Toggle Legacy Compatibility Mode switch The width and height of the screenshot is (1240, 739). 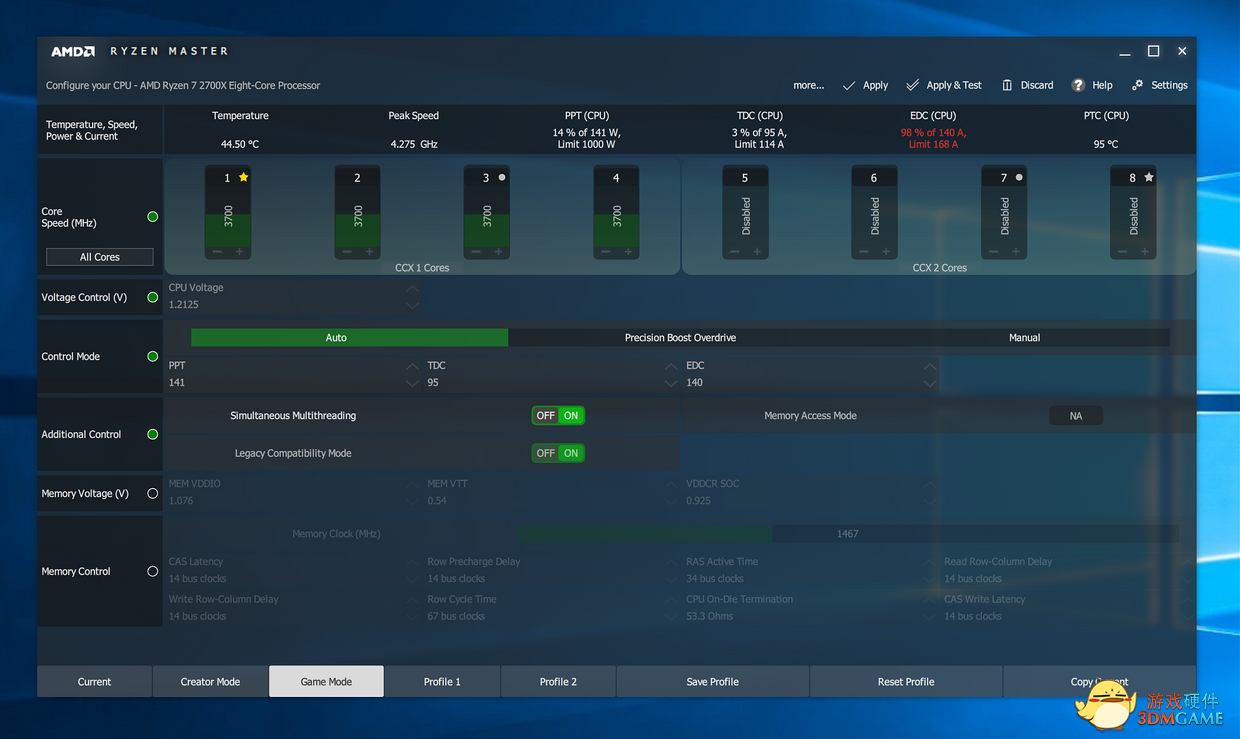pyautogui.click(x=558, y=453)
